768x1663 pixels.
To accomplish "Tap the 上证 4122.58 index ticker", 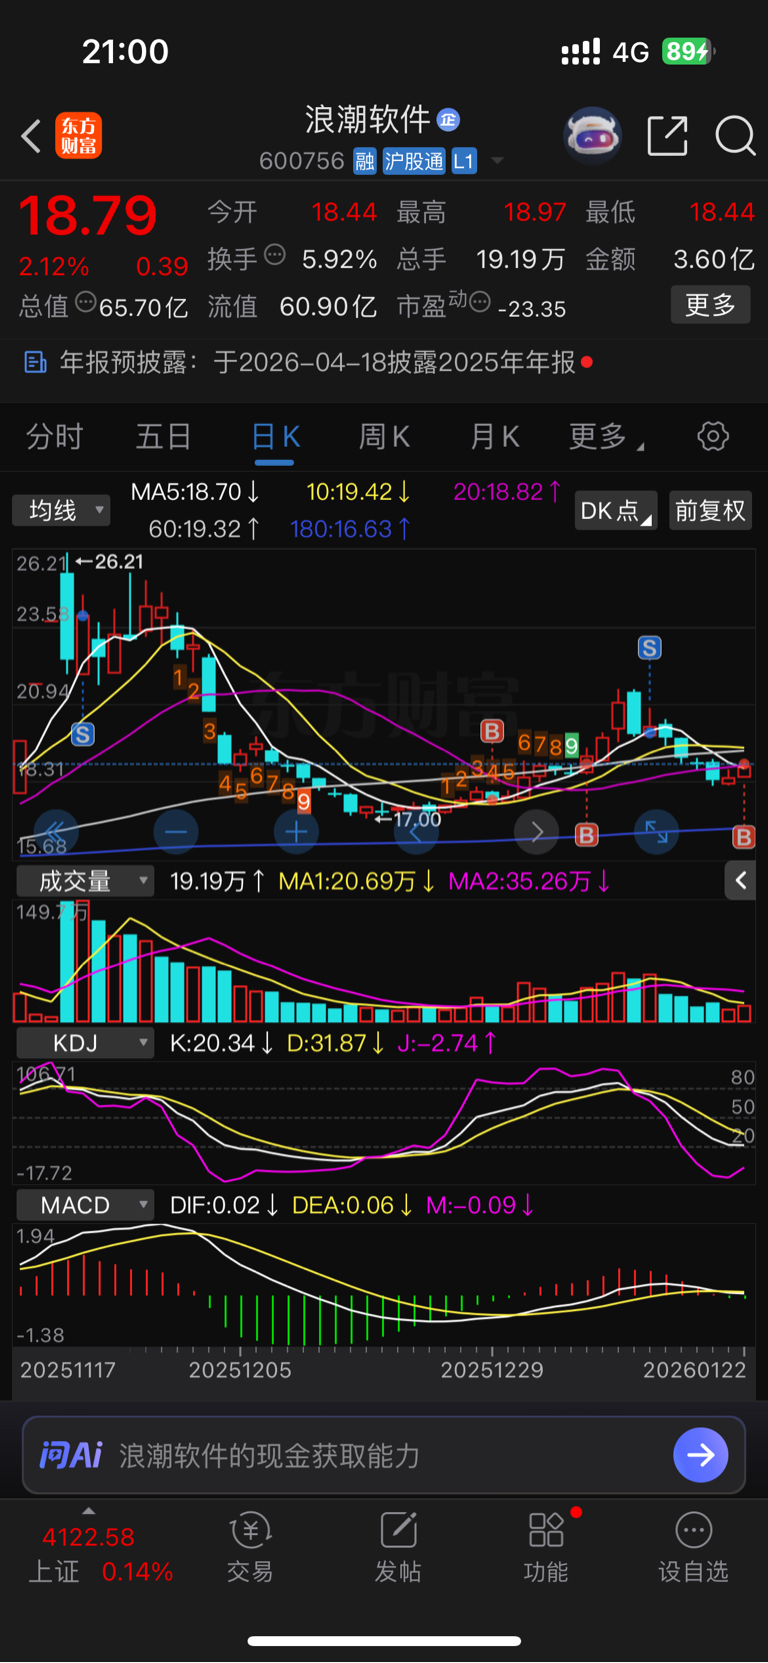I will (100, 1554).
